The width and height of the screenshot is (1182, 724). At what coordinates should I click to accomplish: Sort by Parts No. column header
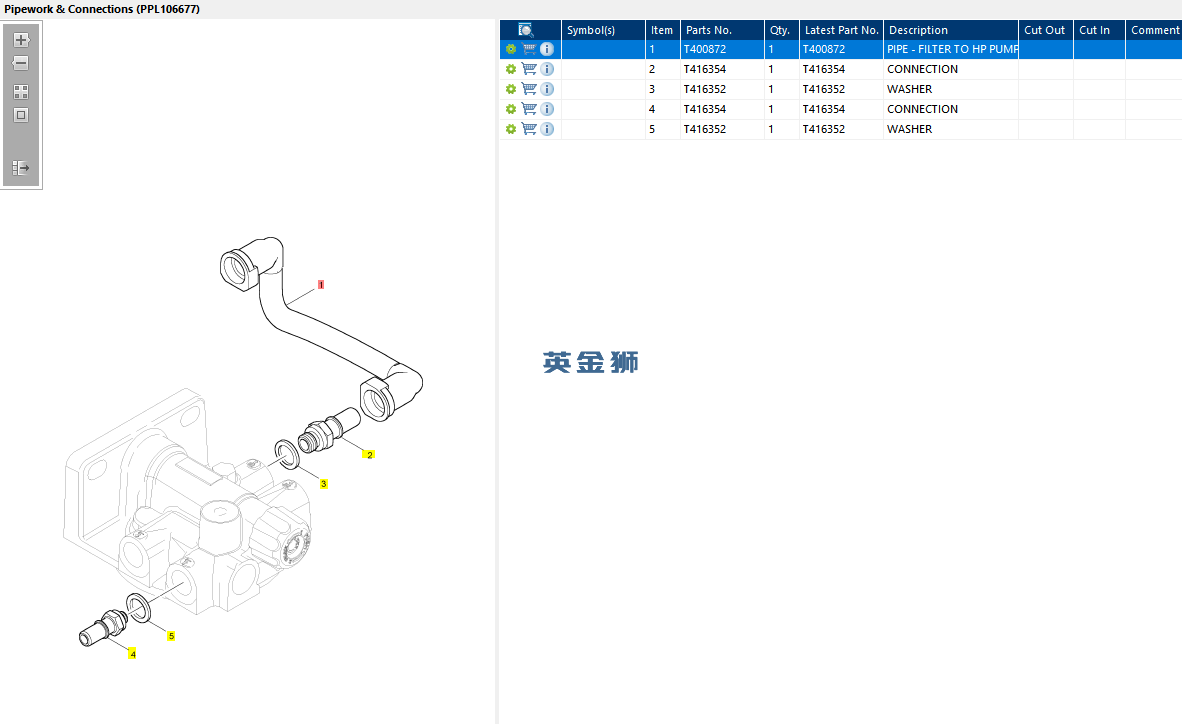pos(722,30)
